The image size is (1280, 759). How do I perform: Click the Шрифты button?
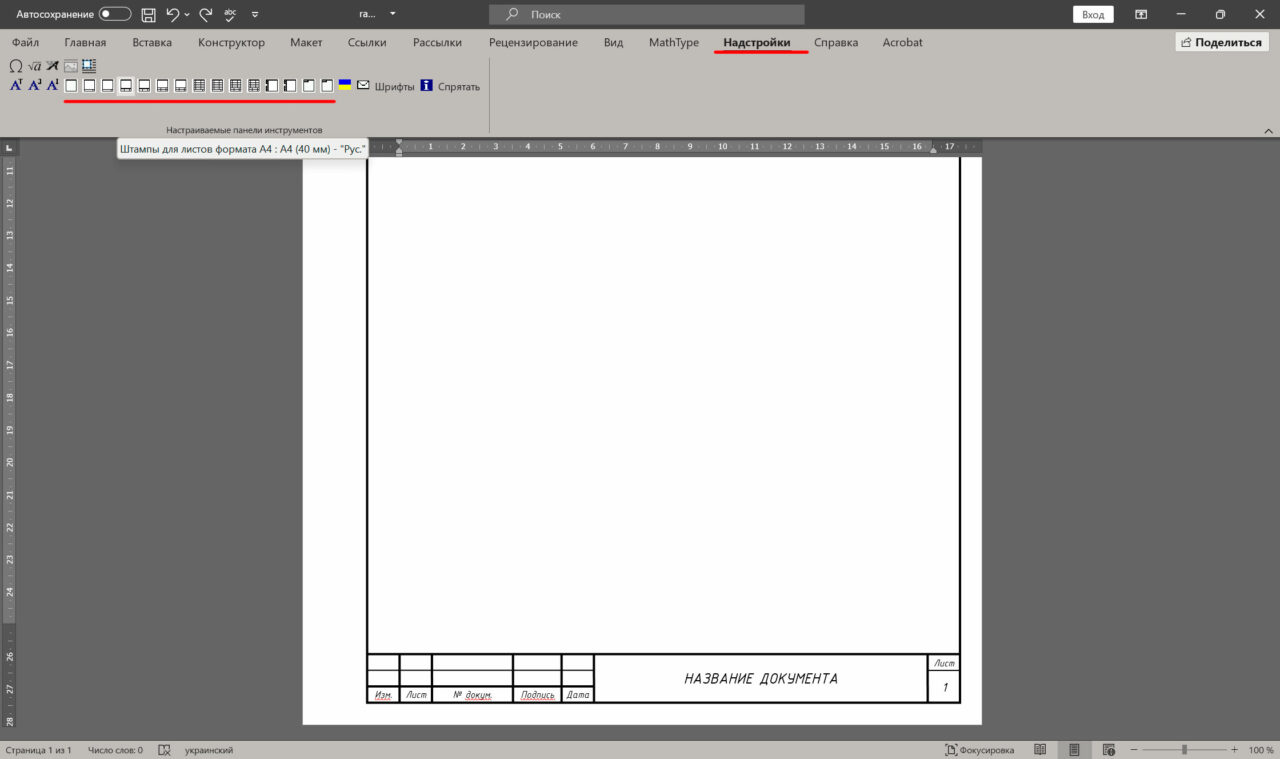tap(394, 87)
